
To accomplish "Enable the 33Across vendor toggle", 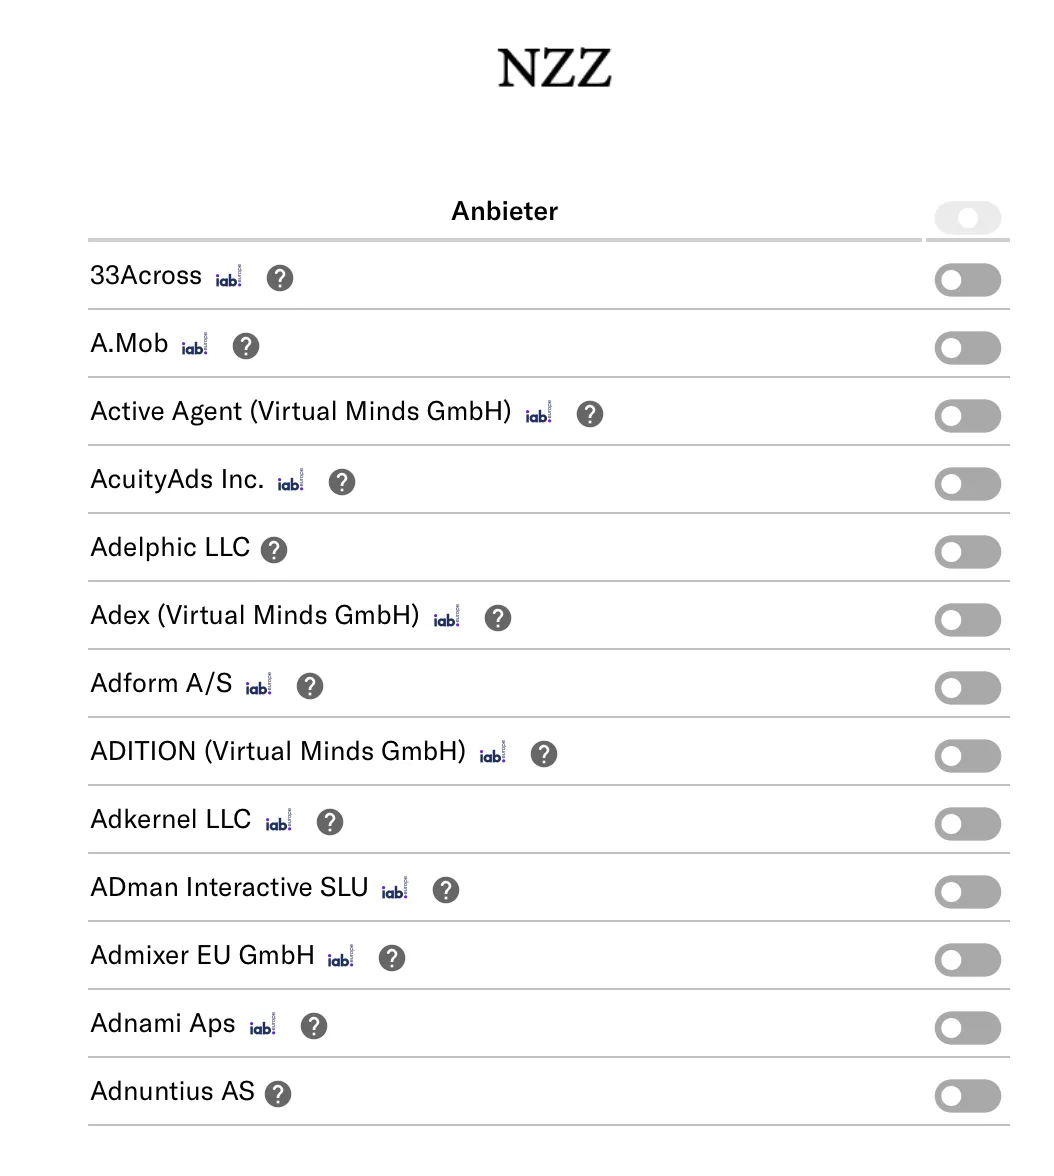I will point(967,280).
